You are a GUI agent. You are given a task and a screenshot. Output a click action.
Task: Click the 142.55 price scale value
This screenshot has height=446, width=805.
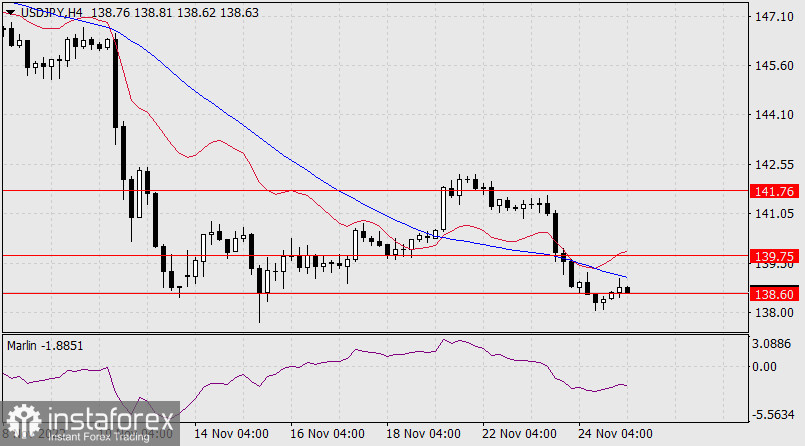click(x=774, y=165)
